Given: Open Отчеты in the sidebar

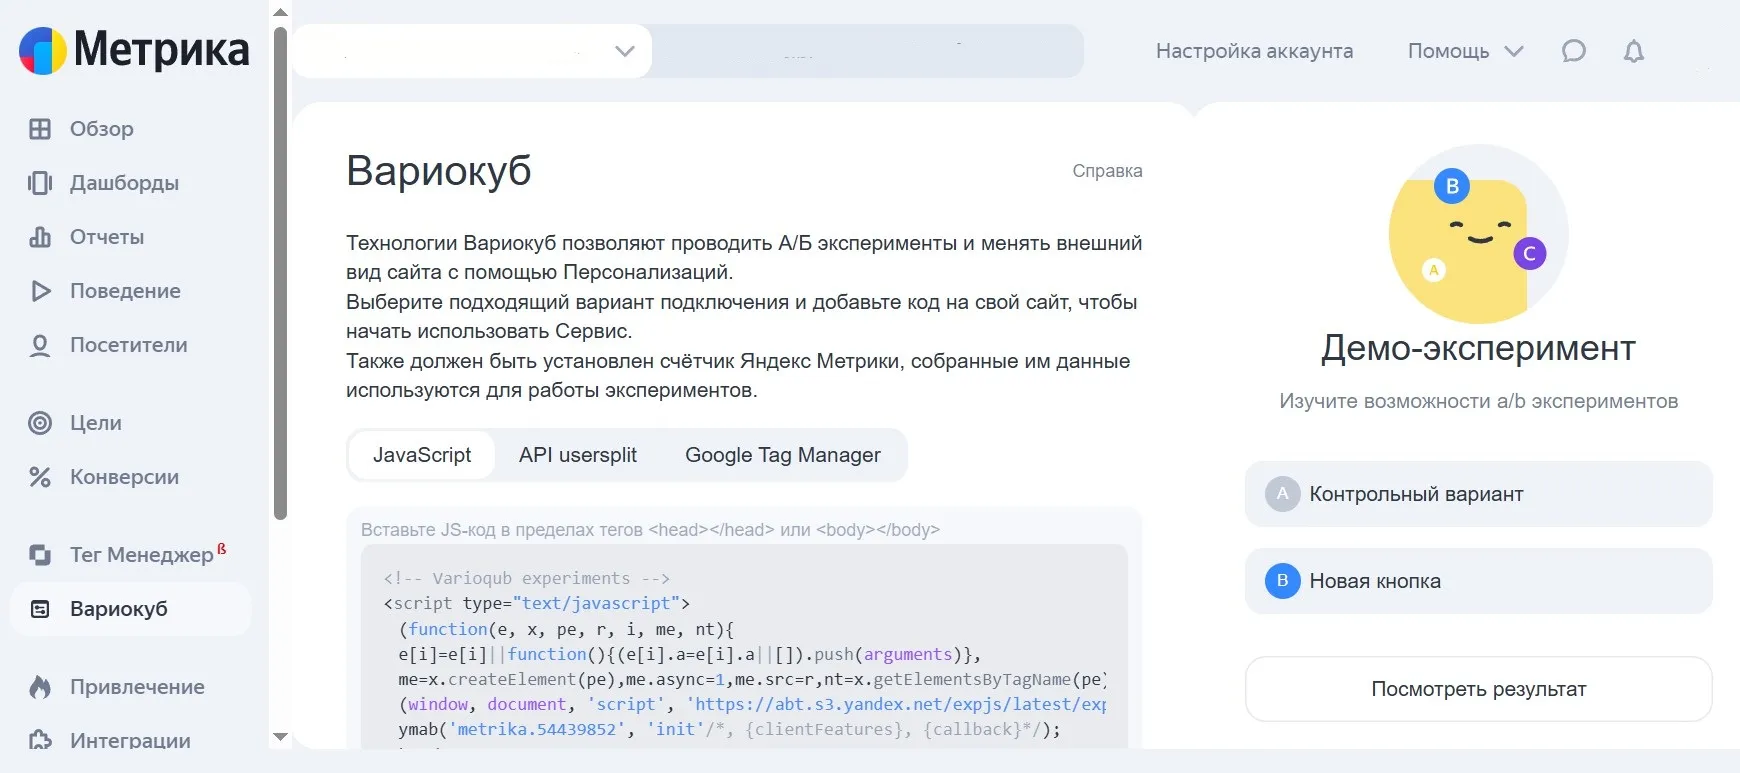Looking at the screenshot, I should pyautogui.click(x=107, y=237).
